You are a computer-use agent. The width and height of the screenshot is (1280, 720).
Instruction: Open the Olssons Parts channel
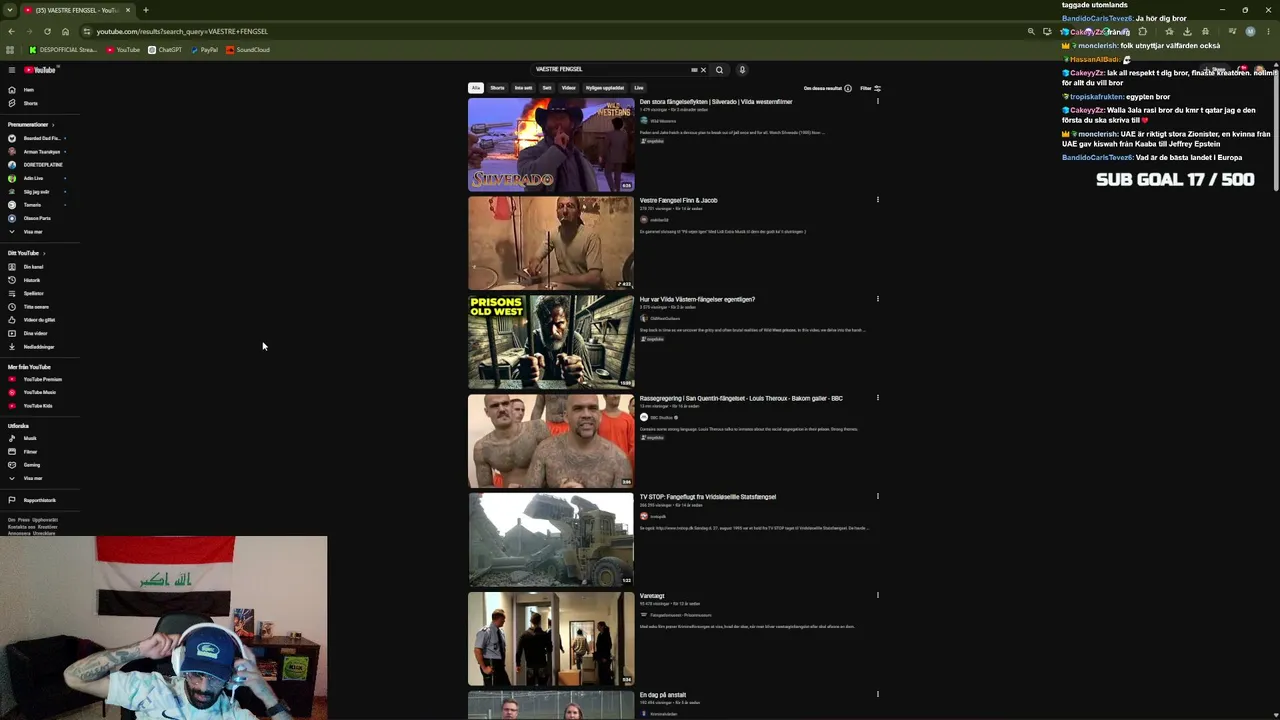[36, 218]
